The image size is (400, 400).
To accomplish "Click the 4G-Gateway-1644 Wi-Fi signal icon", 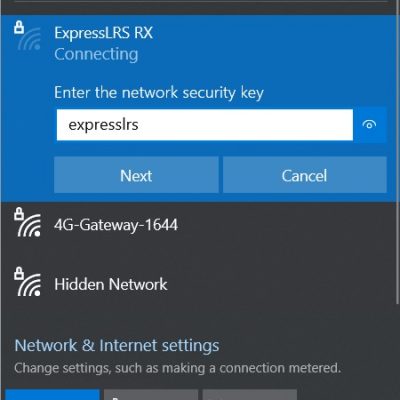I will 29,225.
